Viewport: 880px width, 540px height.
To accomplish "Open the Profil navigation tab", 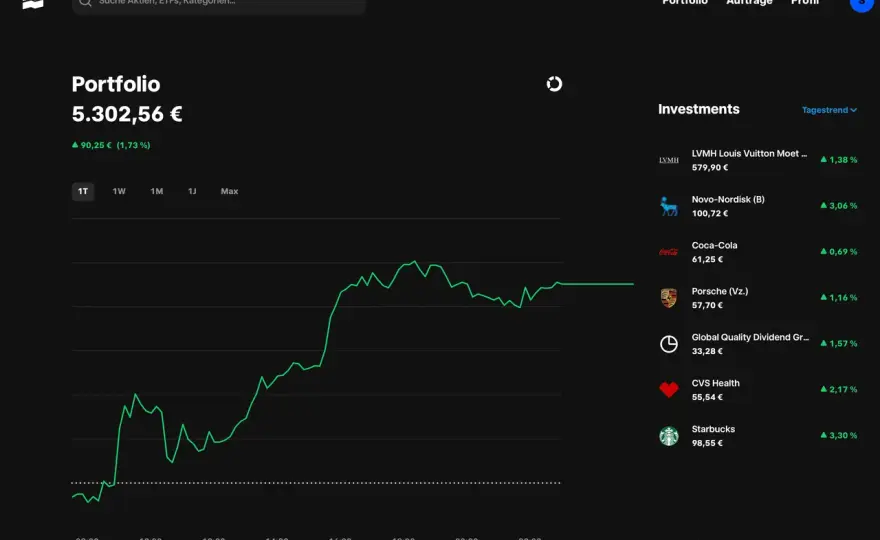I will pyautogui.click(x=805, y=3).
